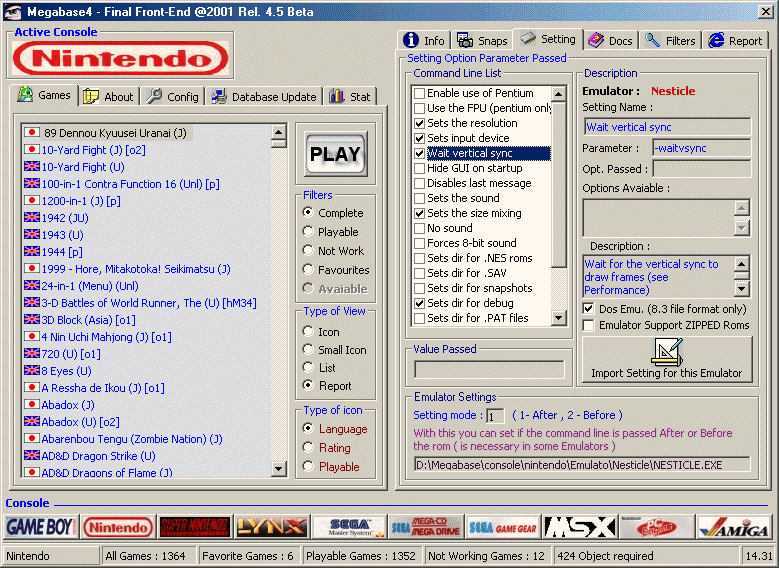Choose the Lynx console logo
This screenshot has width=779, height=568.
272,527
